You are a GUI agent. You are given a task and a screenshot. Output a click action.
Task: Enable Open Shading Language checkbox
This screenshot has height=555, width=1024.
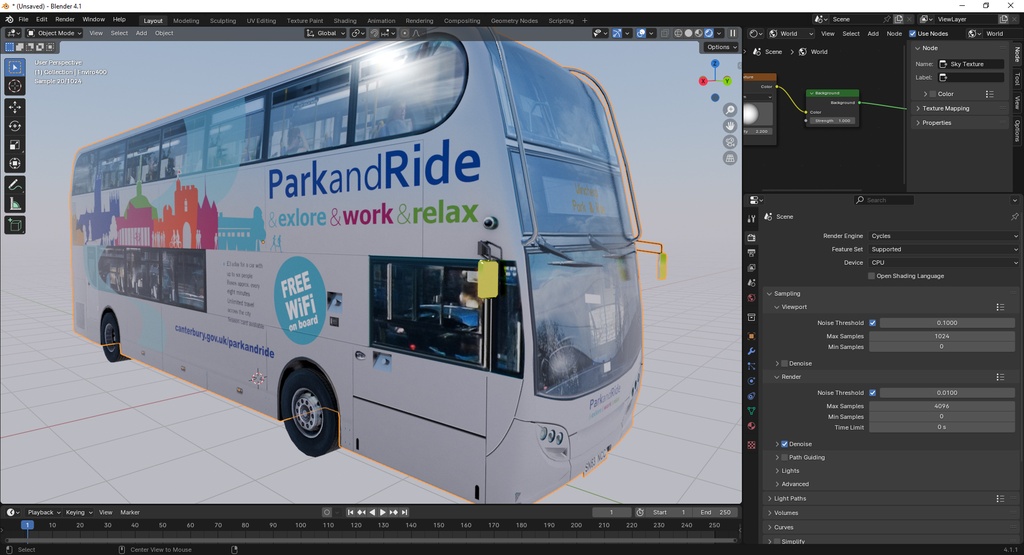tap(871, 276)
